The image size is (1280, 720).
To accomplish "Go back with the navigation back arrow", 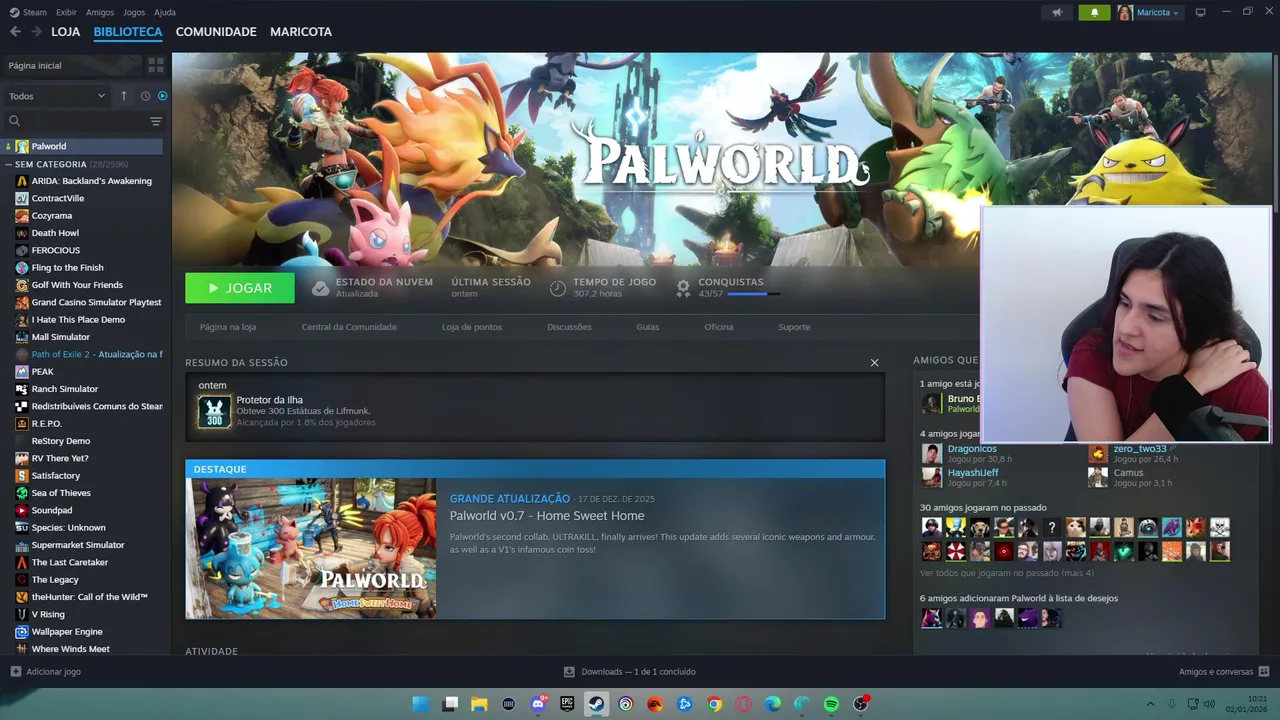I will [x=15, y=32].
